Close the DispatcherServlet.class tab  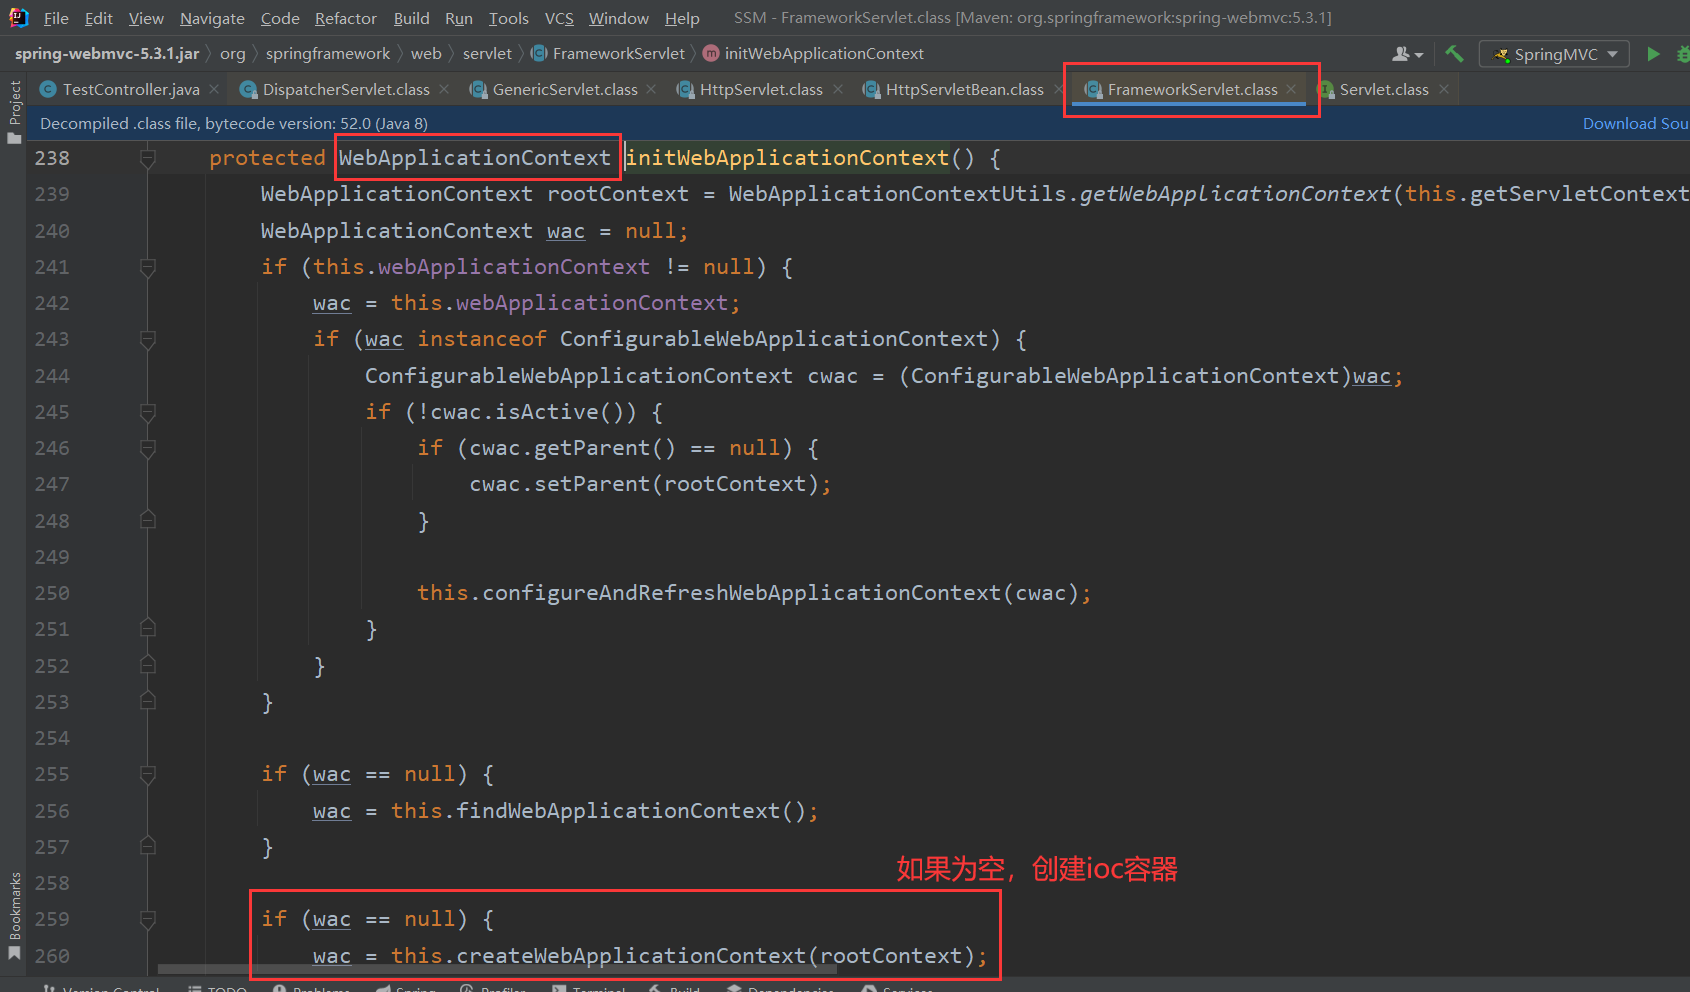click(x=444, y=89)
